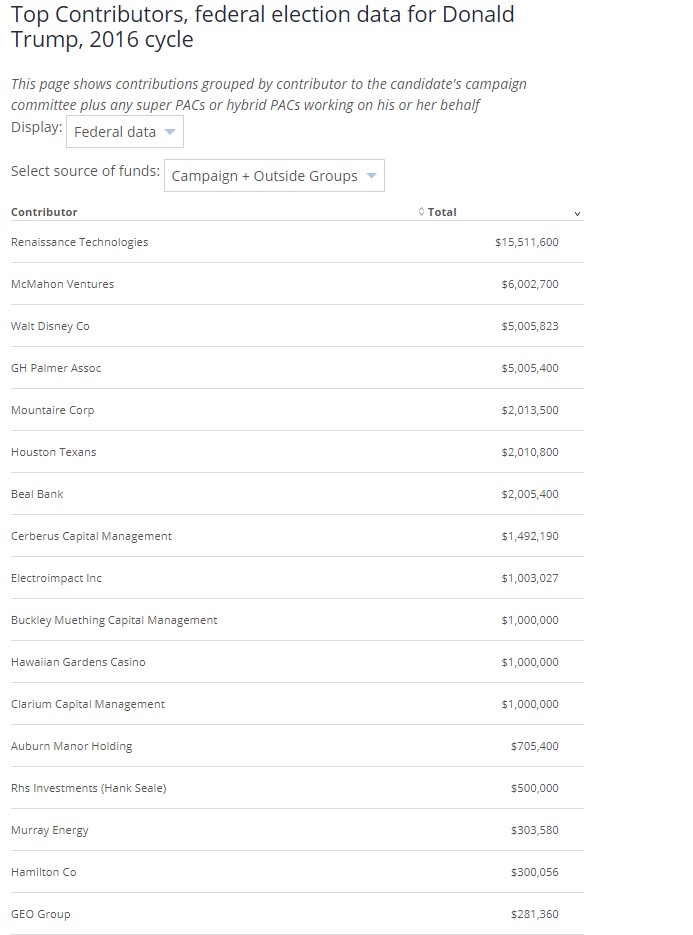This screenshot has width=693, height=935.
Task: Sort by the Total column header
Action: click(x=441, y=212)
